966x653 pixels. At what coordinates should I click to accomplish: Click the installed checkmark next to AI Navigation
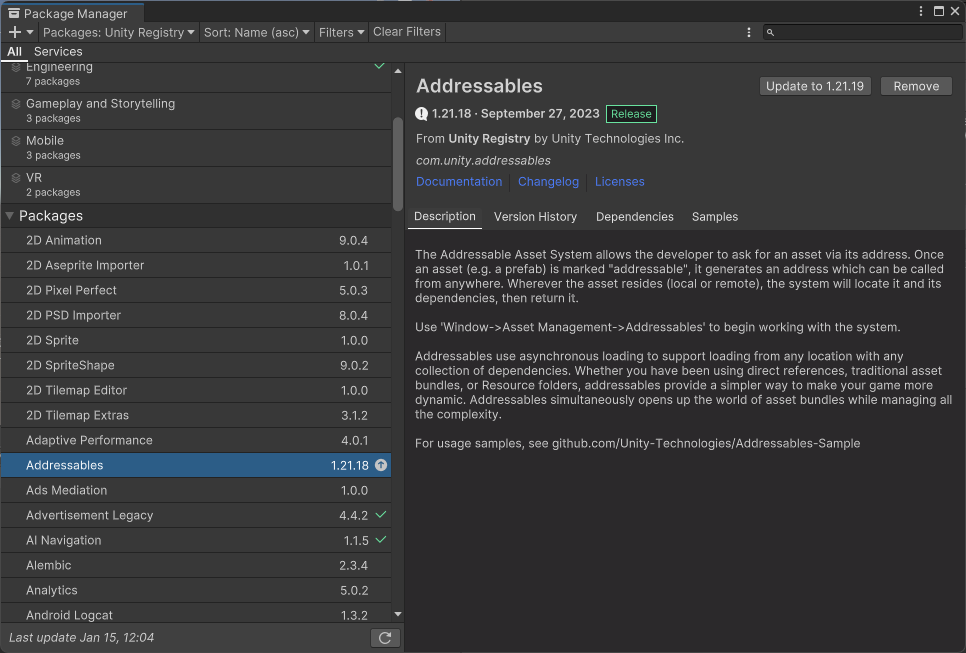381,540
